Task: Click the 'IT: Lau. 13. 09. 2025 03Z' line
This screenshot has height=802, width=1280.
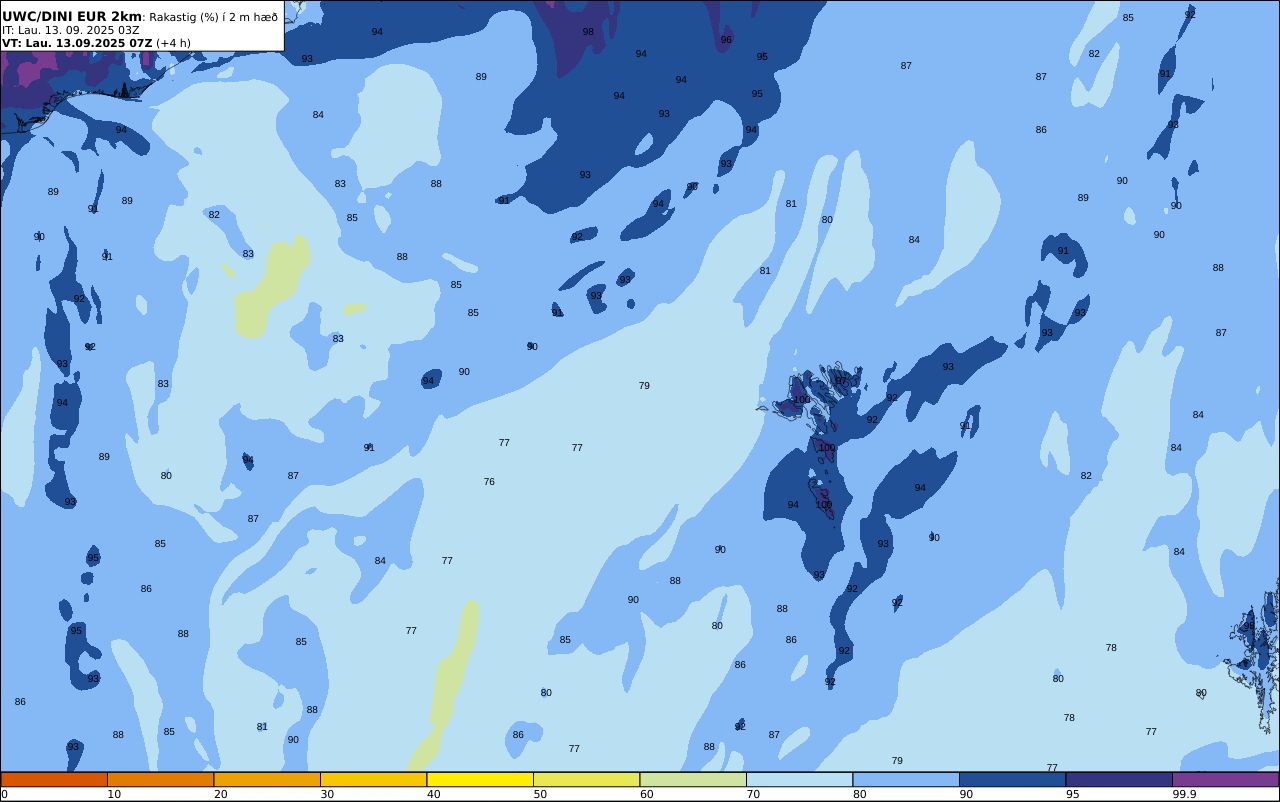Action: click(71, 30)
